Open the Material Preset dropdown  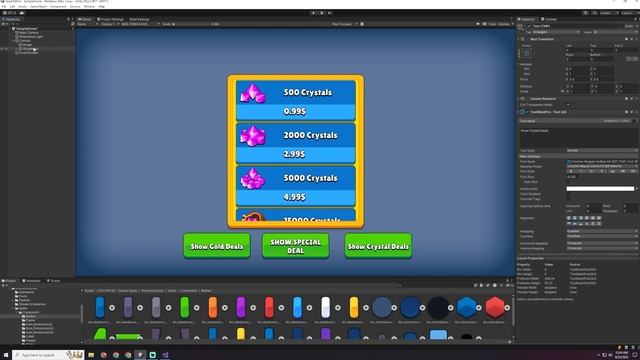[602, 167]
